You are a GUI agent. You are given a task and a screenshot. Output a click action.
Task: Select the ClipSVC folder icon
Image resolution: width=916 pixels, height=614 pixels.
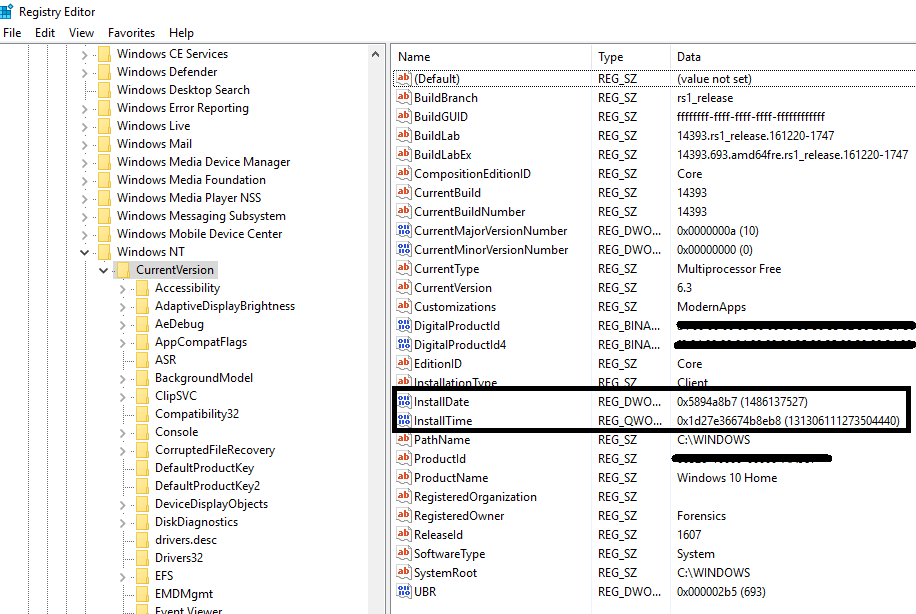point(142,396)
